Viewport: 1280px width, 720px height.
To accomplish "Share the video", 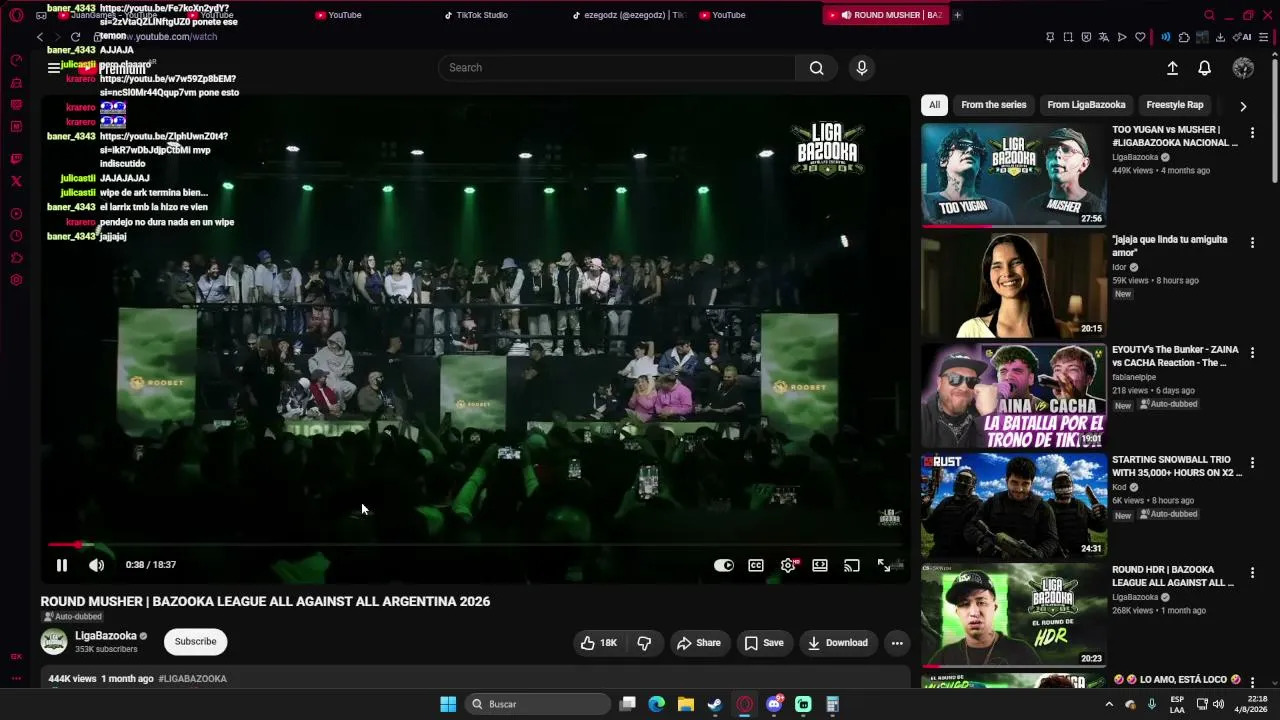I will click(x=698, y=643).
